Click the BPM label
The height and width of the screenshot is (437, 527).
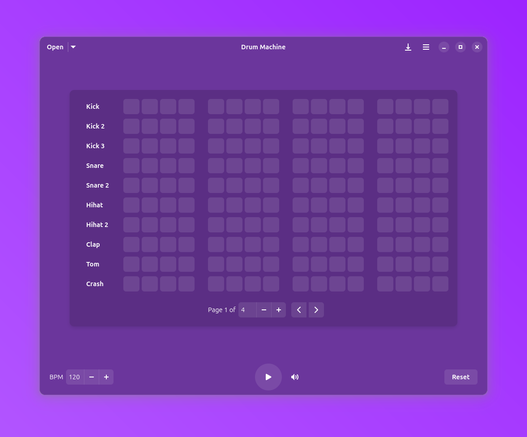pos(56,377)
